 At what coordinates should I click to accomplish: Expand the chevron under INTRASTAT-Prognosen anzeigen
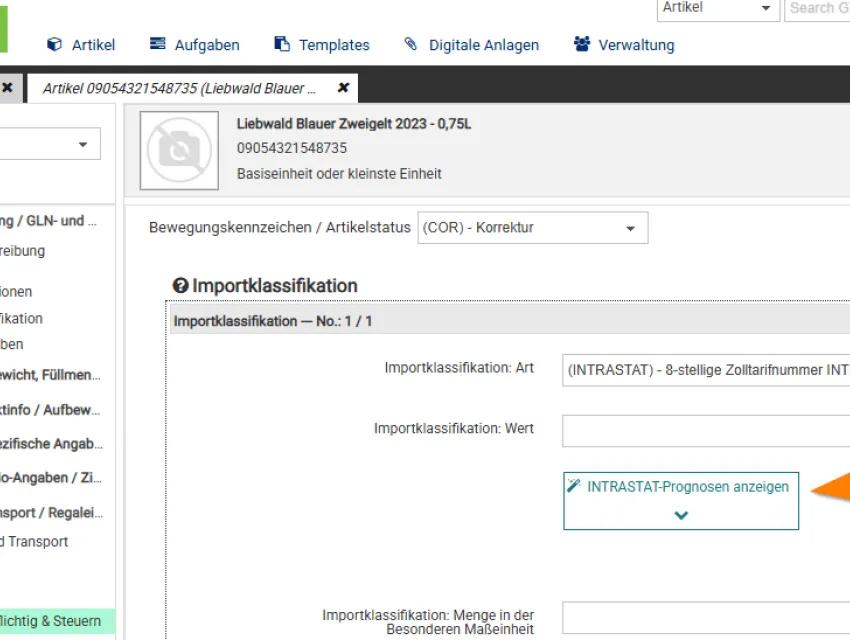[x=681, y=515]
